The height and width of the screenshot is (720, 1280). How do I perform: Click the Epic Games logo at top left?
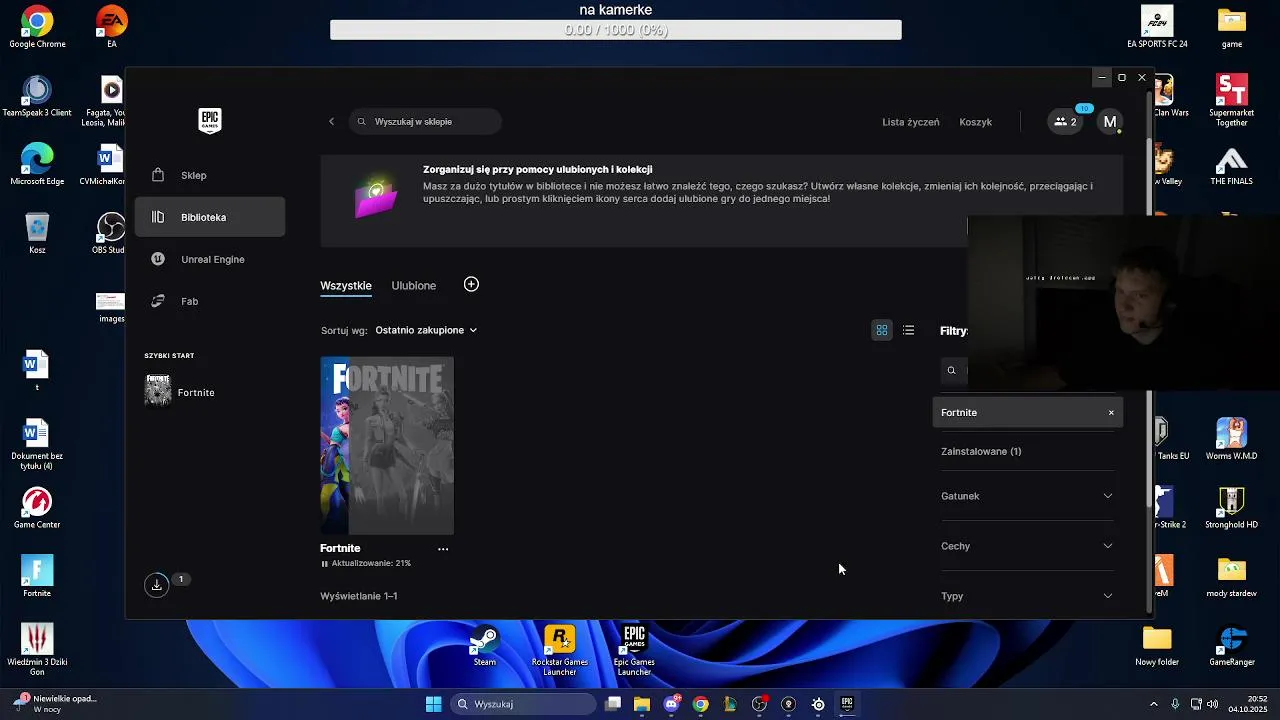[x=209, y=121]
